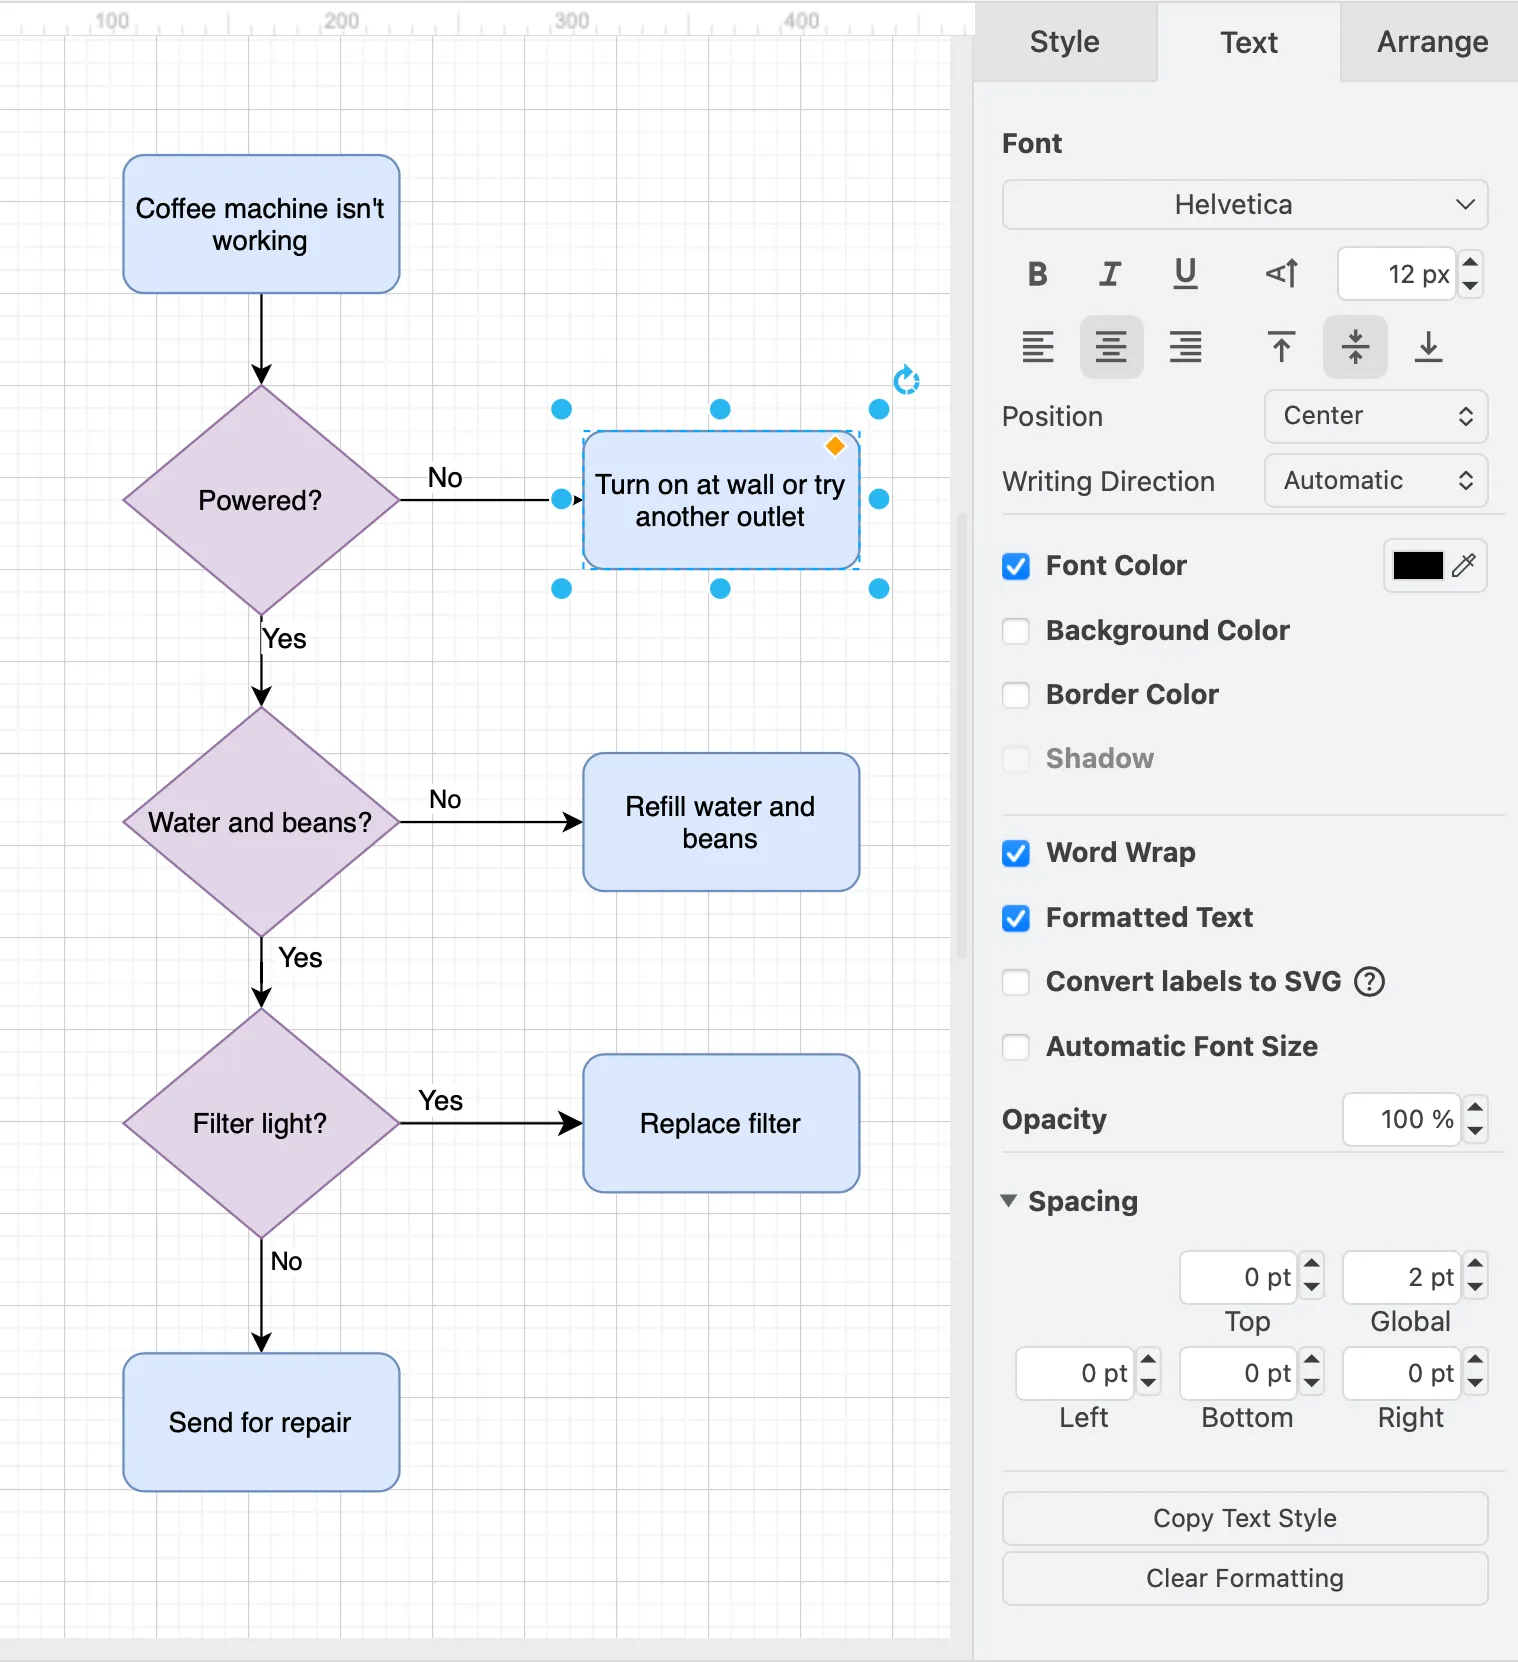Viewport: 1518px width, 1662px height.
Task: Uncheck the Formatted Text checkbox
Action: click(1016, 918)
